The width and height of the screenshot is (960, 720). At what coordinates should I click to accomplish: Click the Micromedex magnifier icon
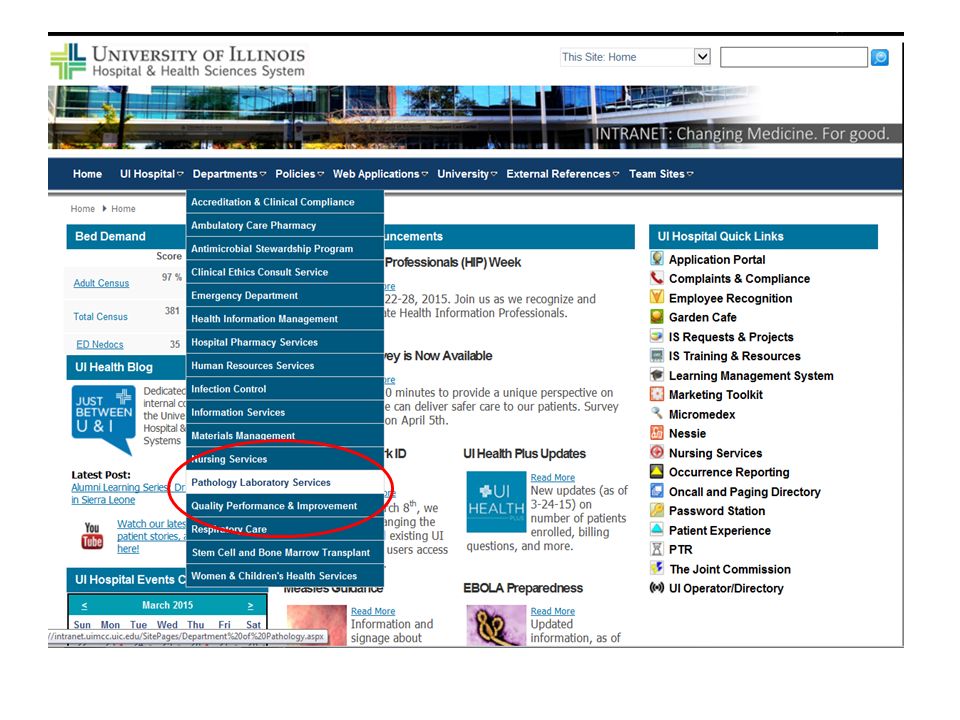(x=657, y=413)
